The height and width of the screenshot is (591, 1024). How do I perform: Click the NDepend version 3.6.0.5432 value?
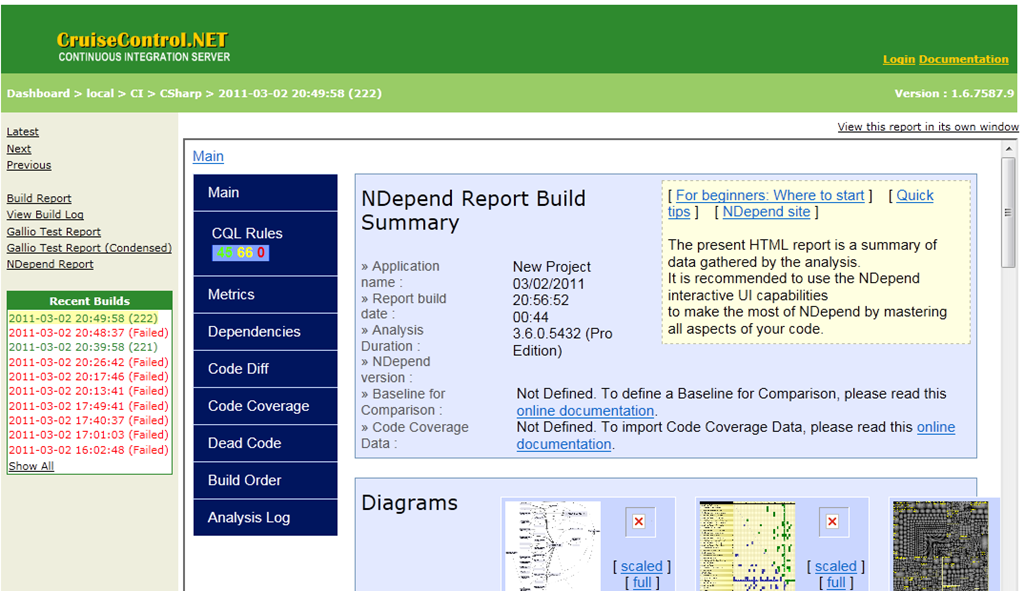click(562, 342)
